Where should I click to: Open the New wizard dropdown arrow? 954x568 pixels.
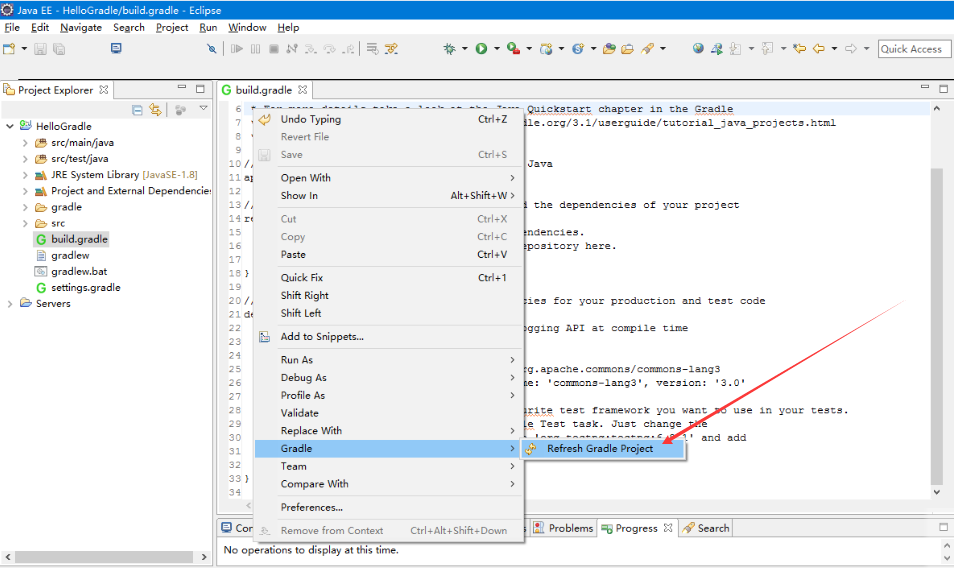pos(24,49)
